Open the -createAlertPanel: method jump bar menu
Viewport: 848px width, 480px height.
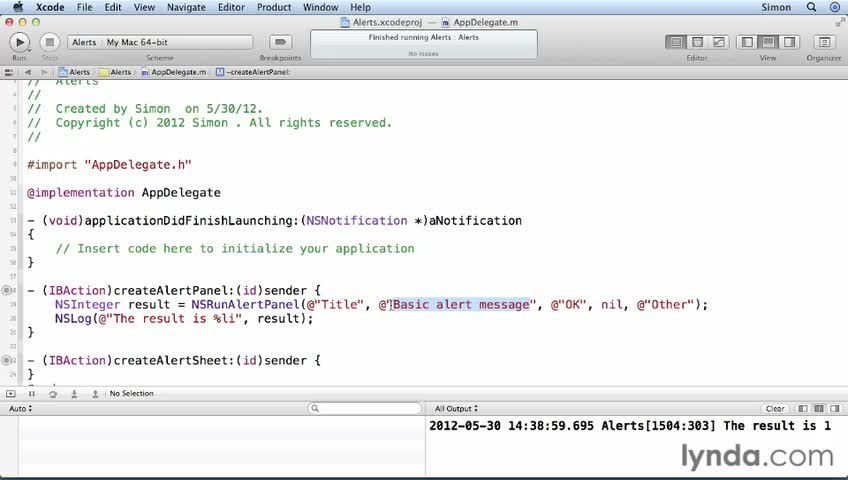[253, 72]
